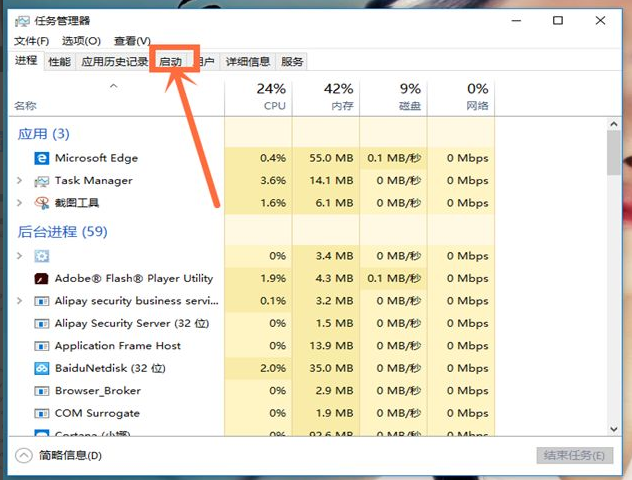Screen dimensions: 632x480
Task: Click the Alipay Security Server icon
Action: tap(42, 324)
